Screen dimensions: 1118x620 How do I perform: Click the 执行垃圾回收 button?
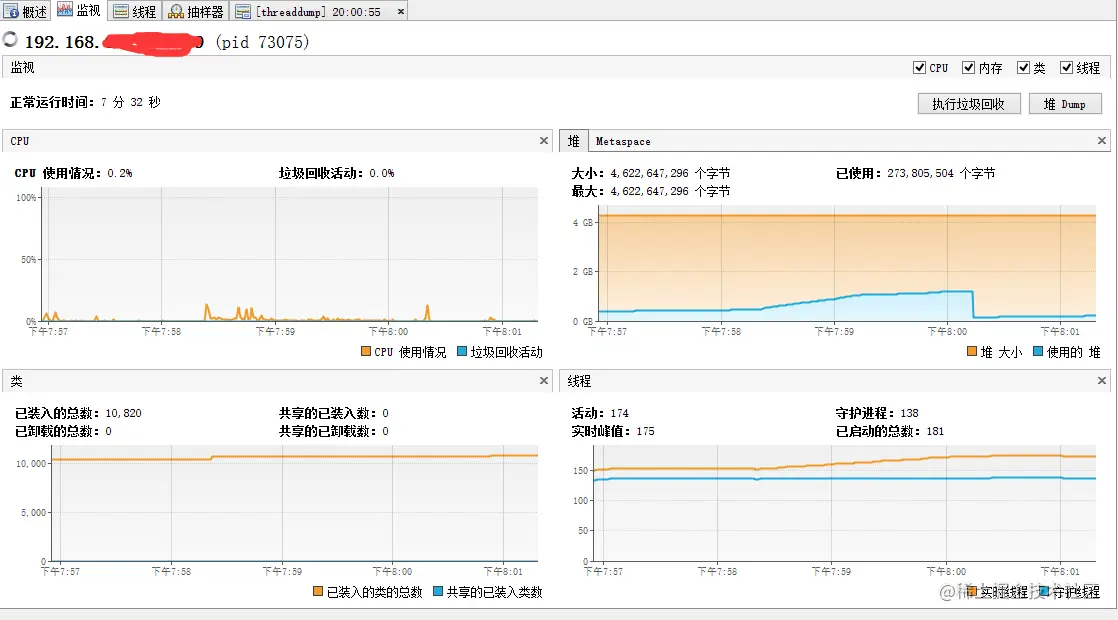969,104
